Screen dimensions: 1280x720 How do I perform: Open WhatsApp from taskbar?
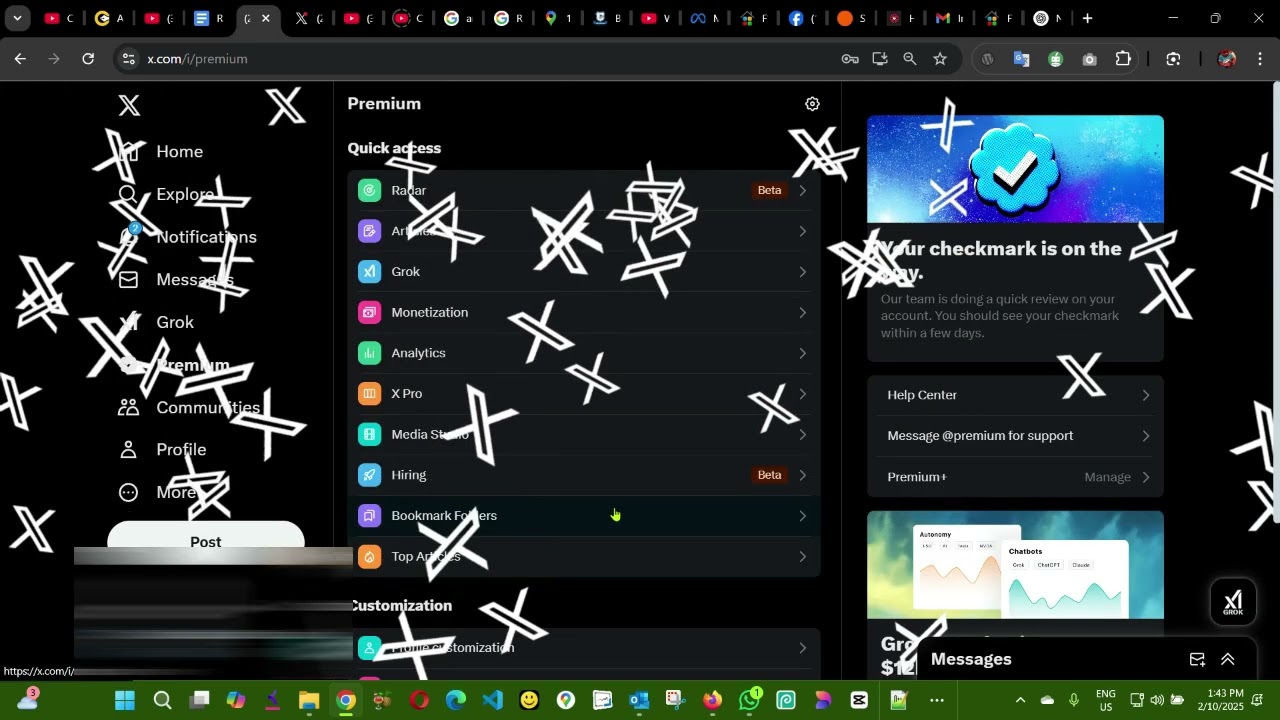pos(750,700)
